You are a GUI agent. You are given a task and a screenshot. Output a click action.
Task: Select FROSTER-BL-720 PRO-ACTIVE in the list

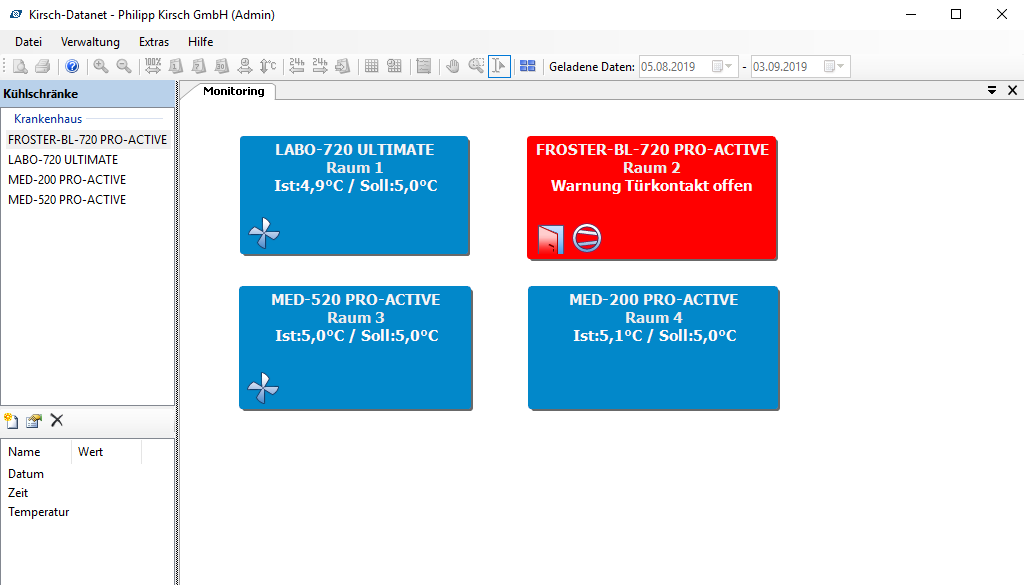88,140
